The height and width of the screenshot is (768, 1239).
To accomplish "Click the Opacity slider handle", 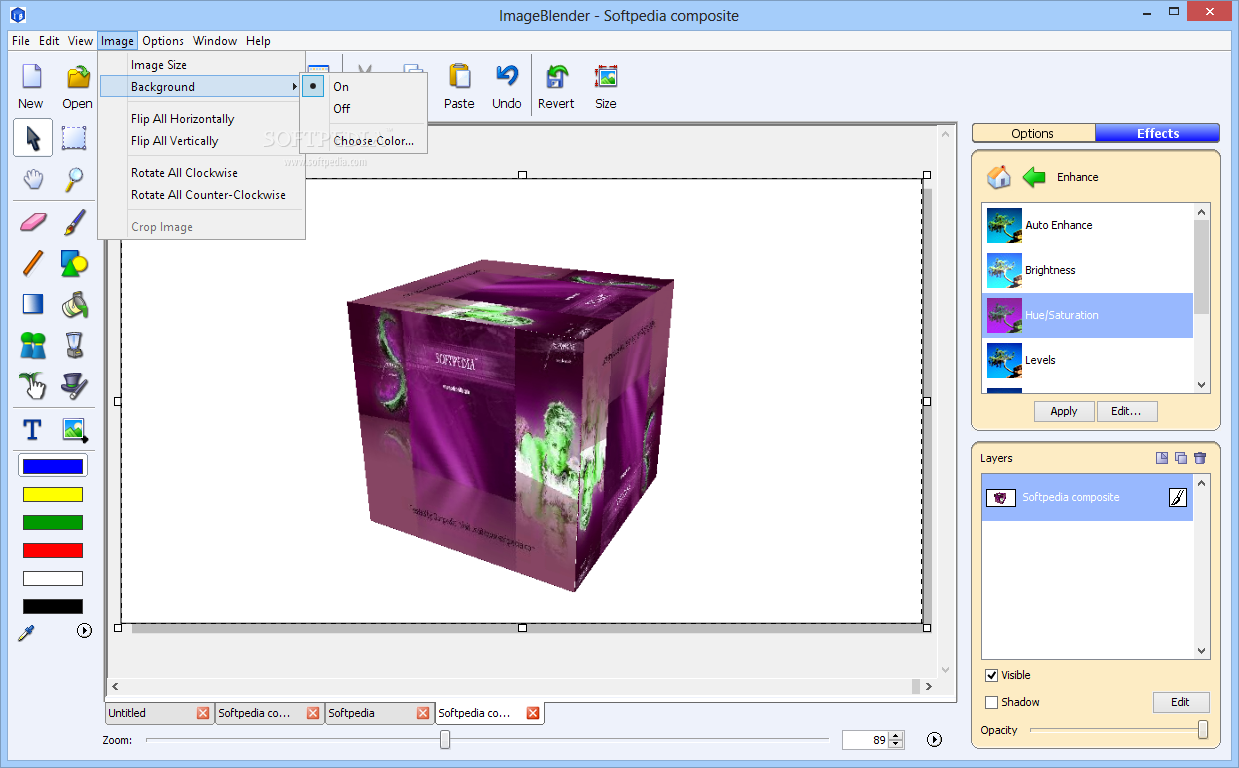I will click(1203, 730).
